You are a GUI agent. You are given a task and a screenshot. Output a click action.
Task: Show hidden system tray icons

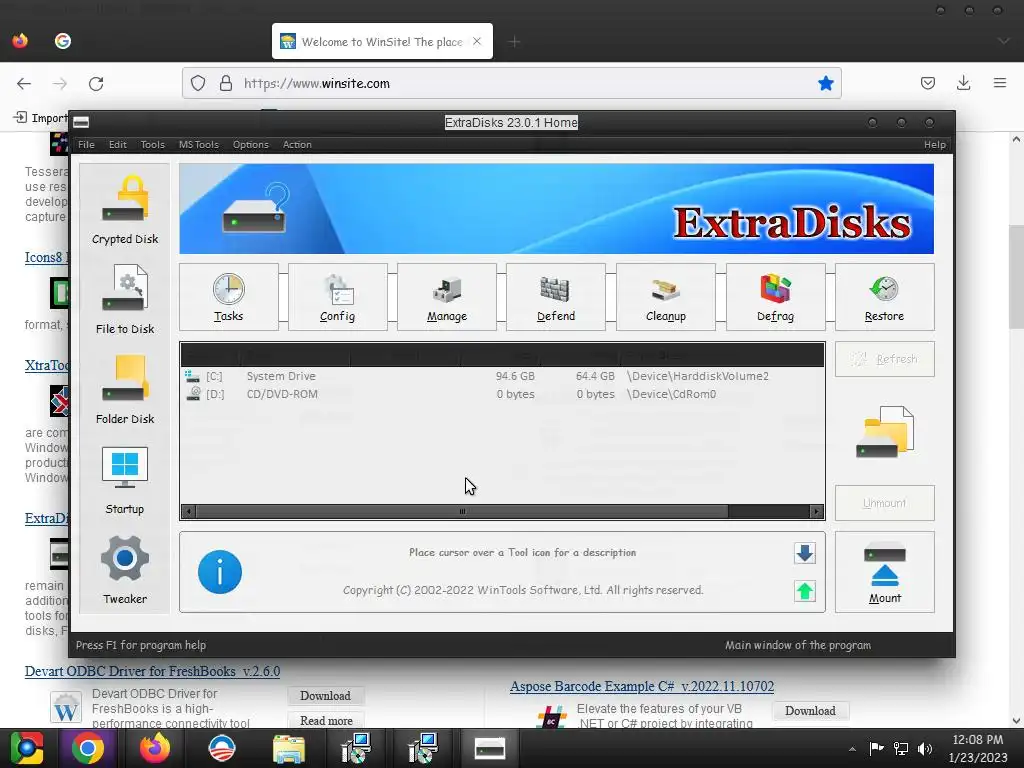click(852, 748)
